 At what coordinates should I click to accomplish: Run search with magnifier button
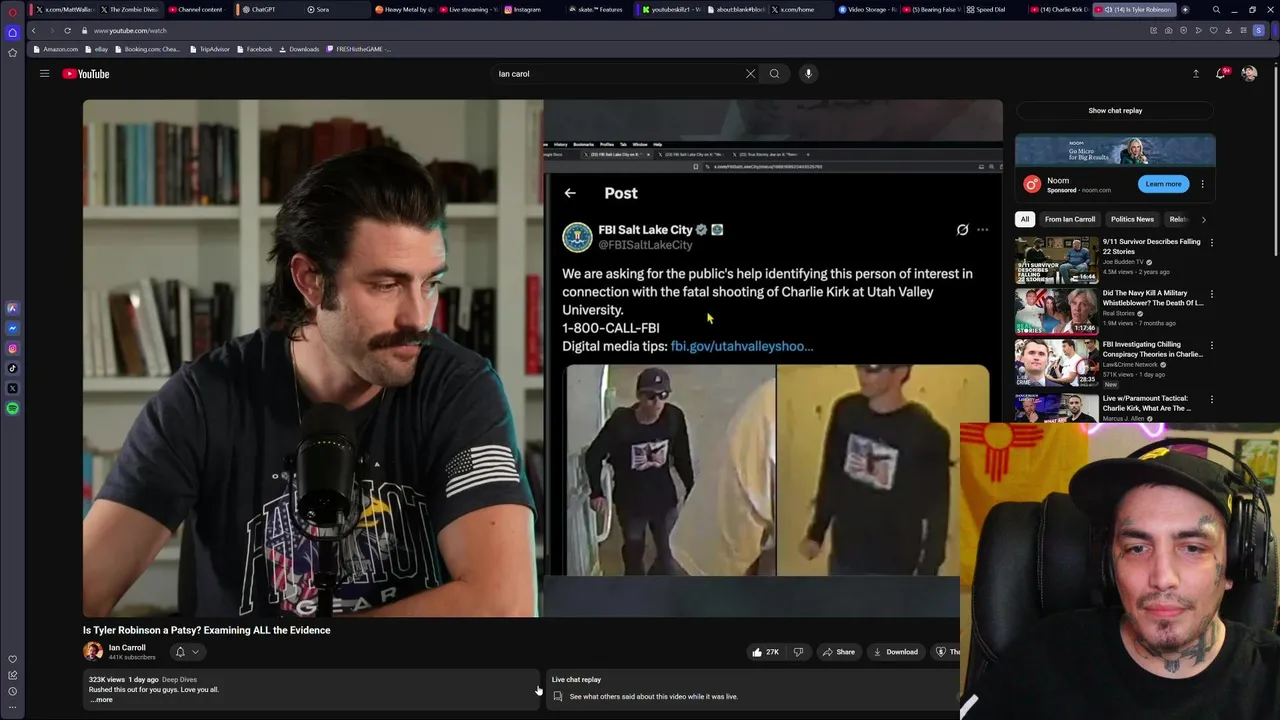point(774,73)
